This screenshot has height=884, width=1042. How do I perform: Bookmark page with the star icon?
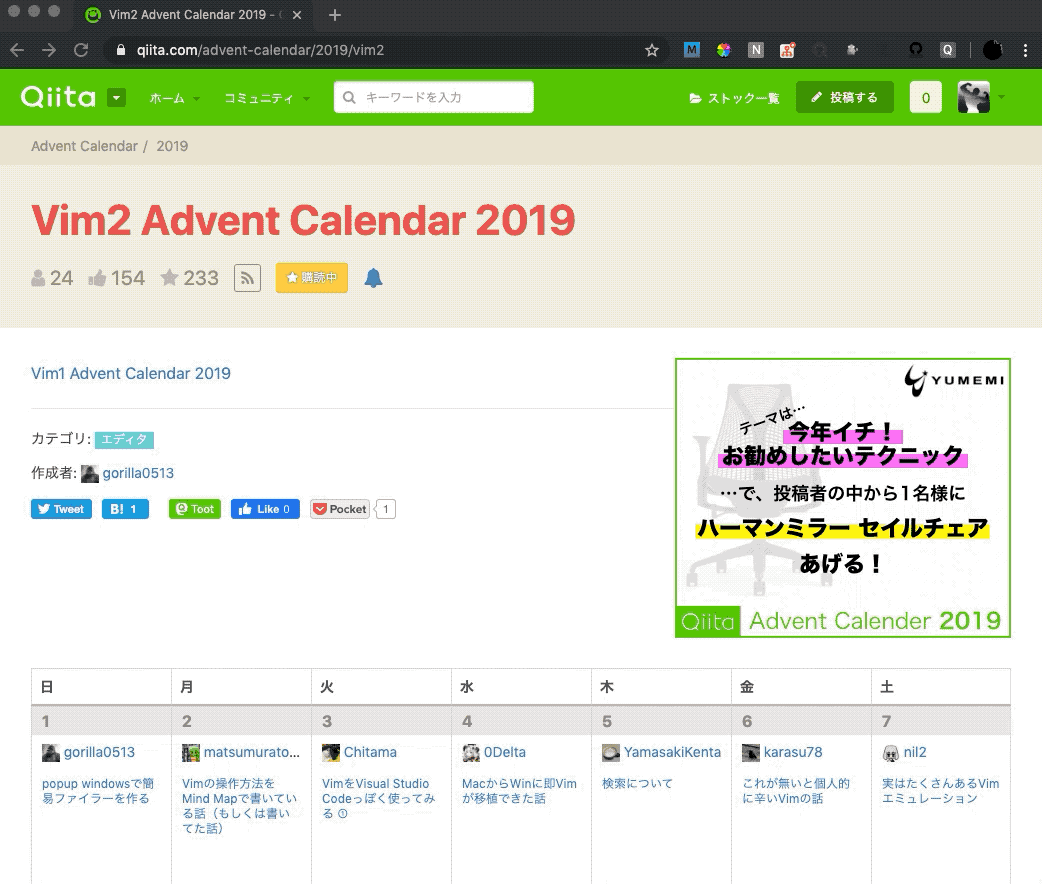tap(652, 50)
